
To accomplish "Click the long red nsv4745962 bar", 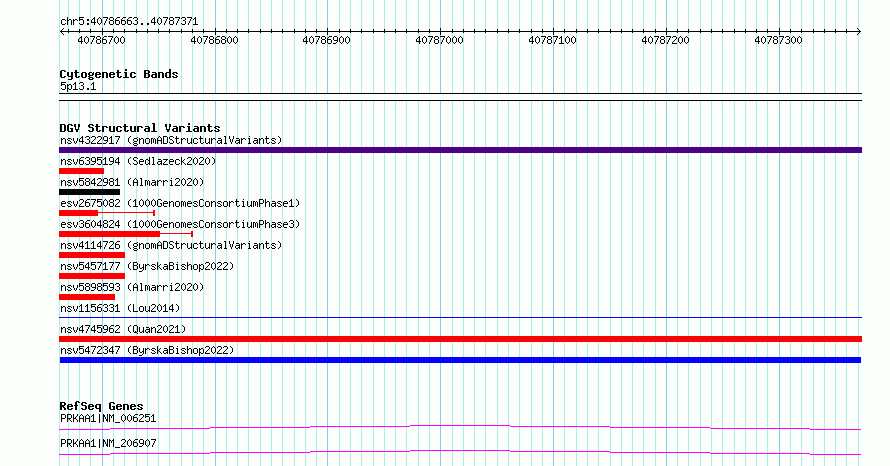I will pos(460,339).
